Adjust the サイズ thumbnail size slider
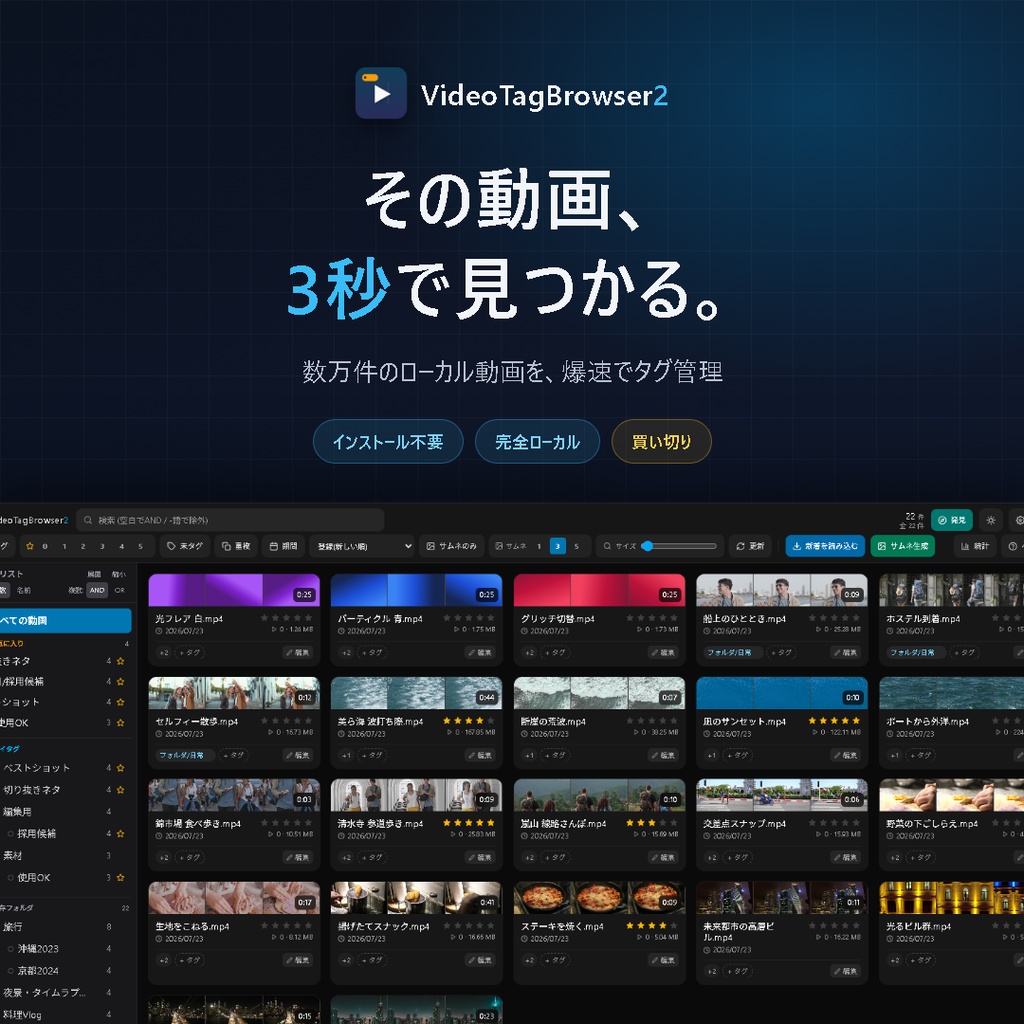The width and height of the screenshot is (1024, 1024). 679,546
